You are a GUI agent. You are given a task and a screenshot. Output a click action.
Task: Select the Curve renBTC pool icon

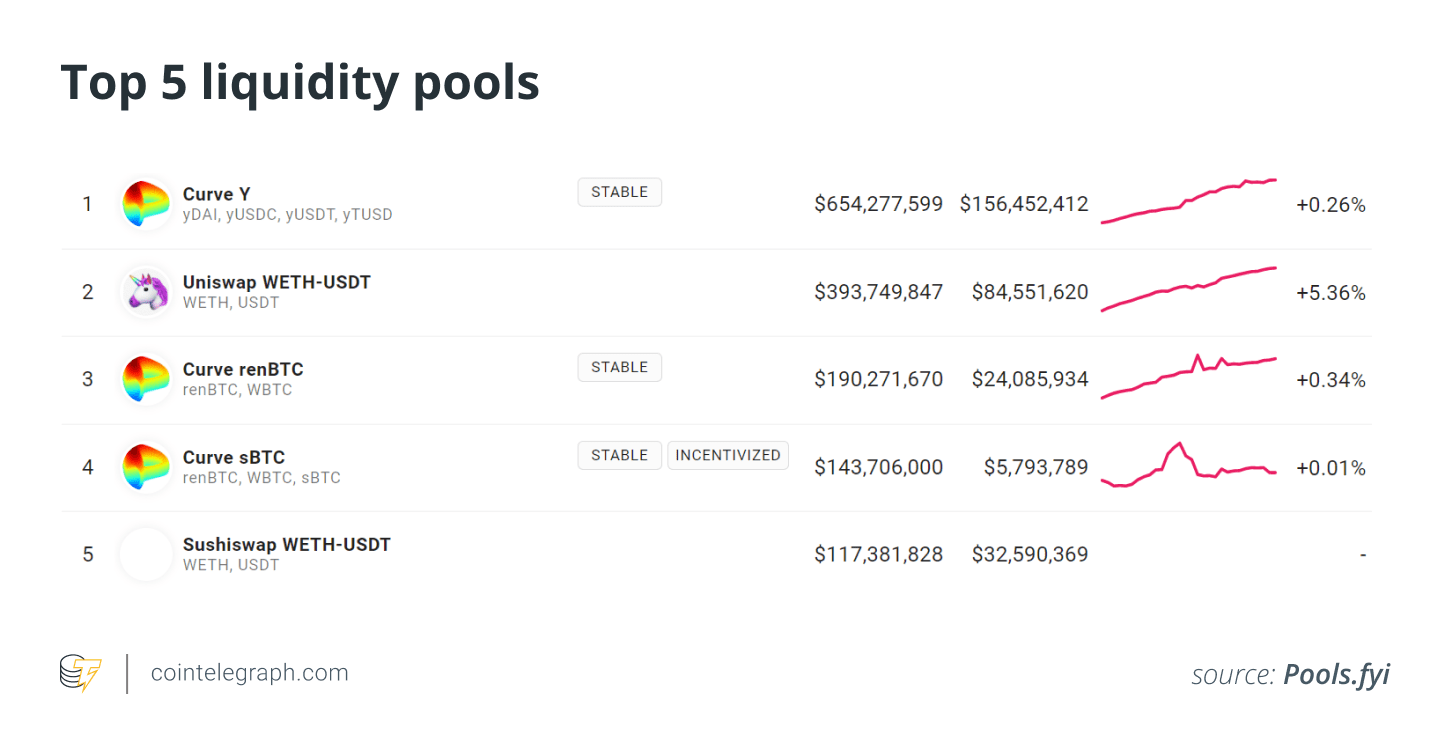point(146,379)
